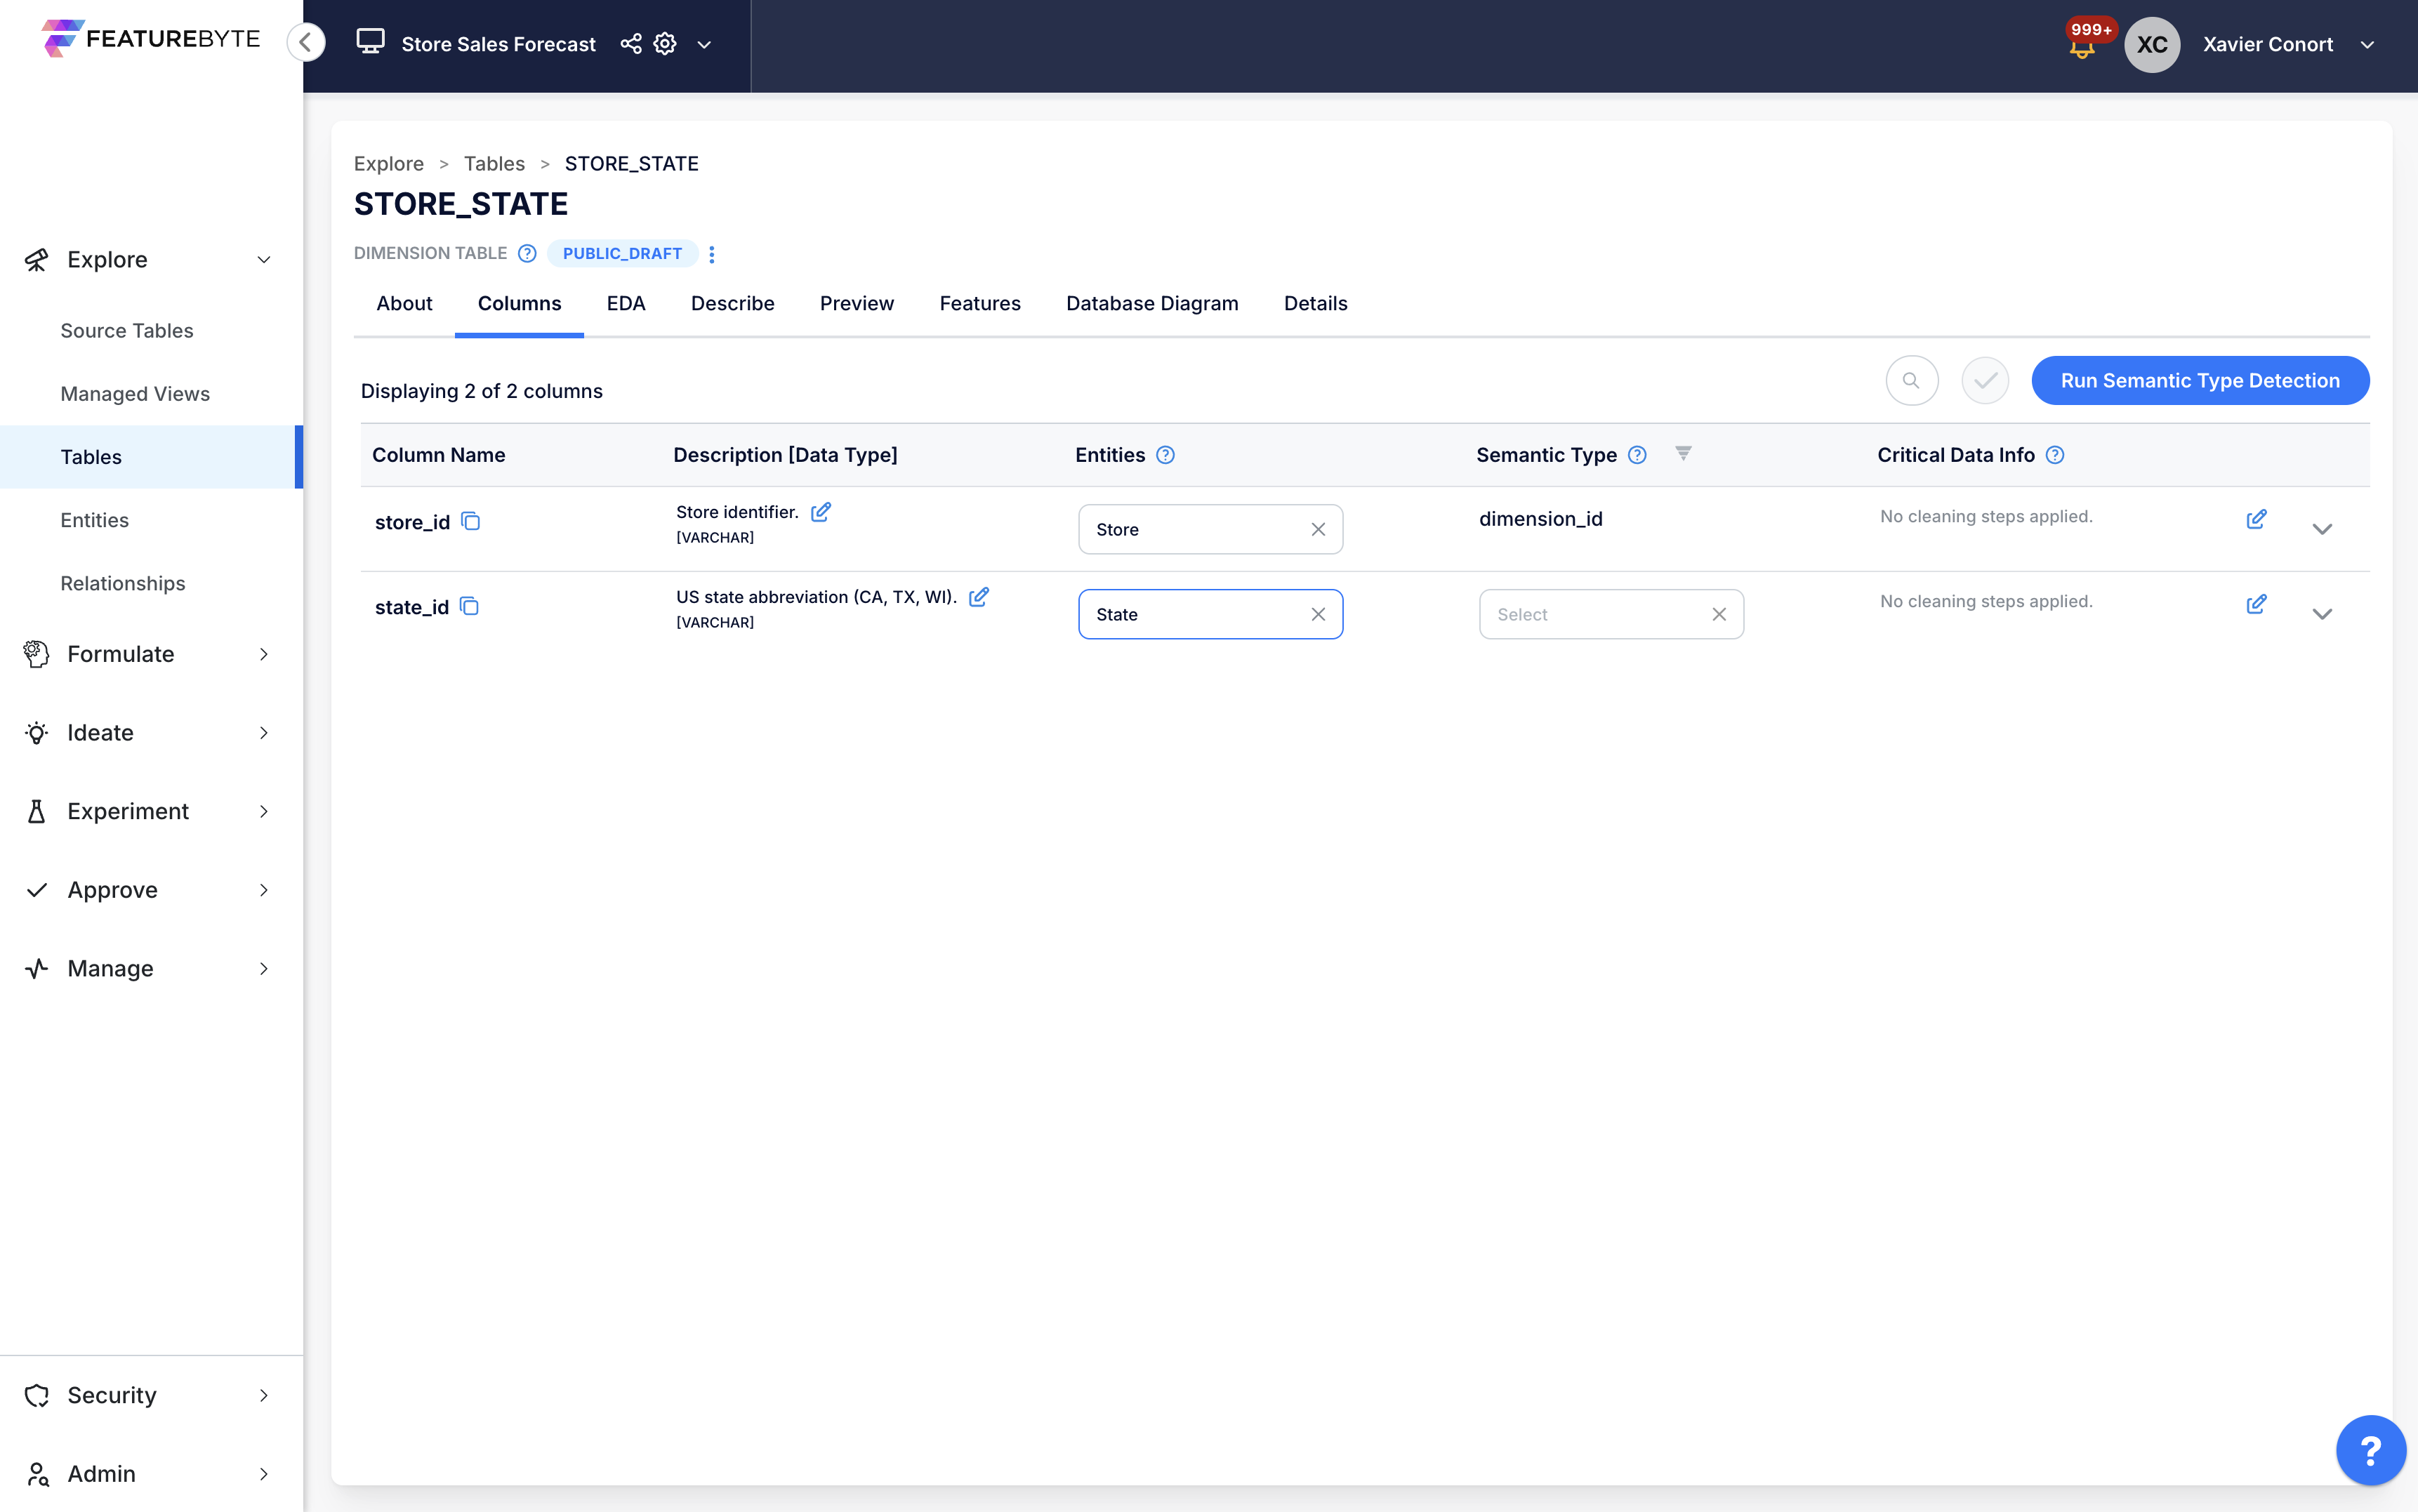Open Ideate lightbulb icon in sidebar
The width and height of the screenshot is (2418, 1512).
point(36,732)
